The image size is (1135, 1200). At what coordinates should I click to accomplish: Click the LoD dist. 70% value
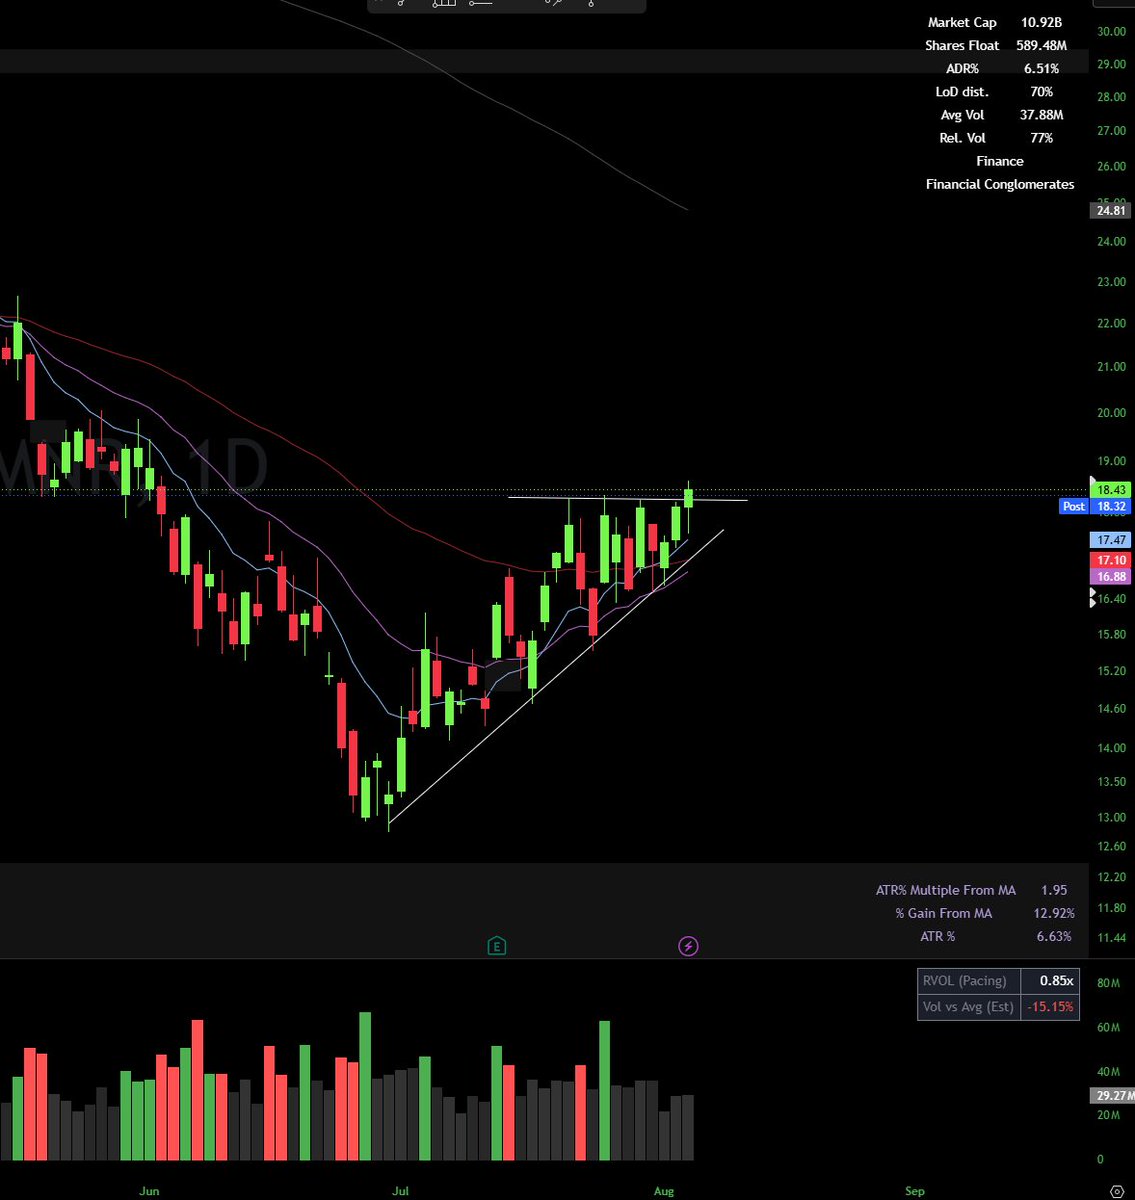tap(1041, 91)
